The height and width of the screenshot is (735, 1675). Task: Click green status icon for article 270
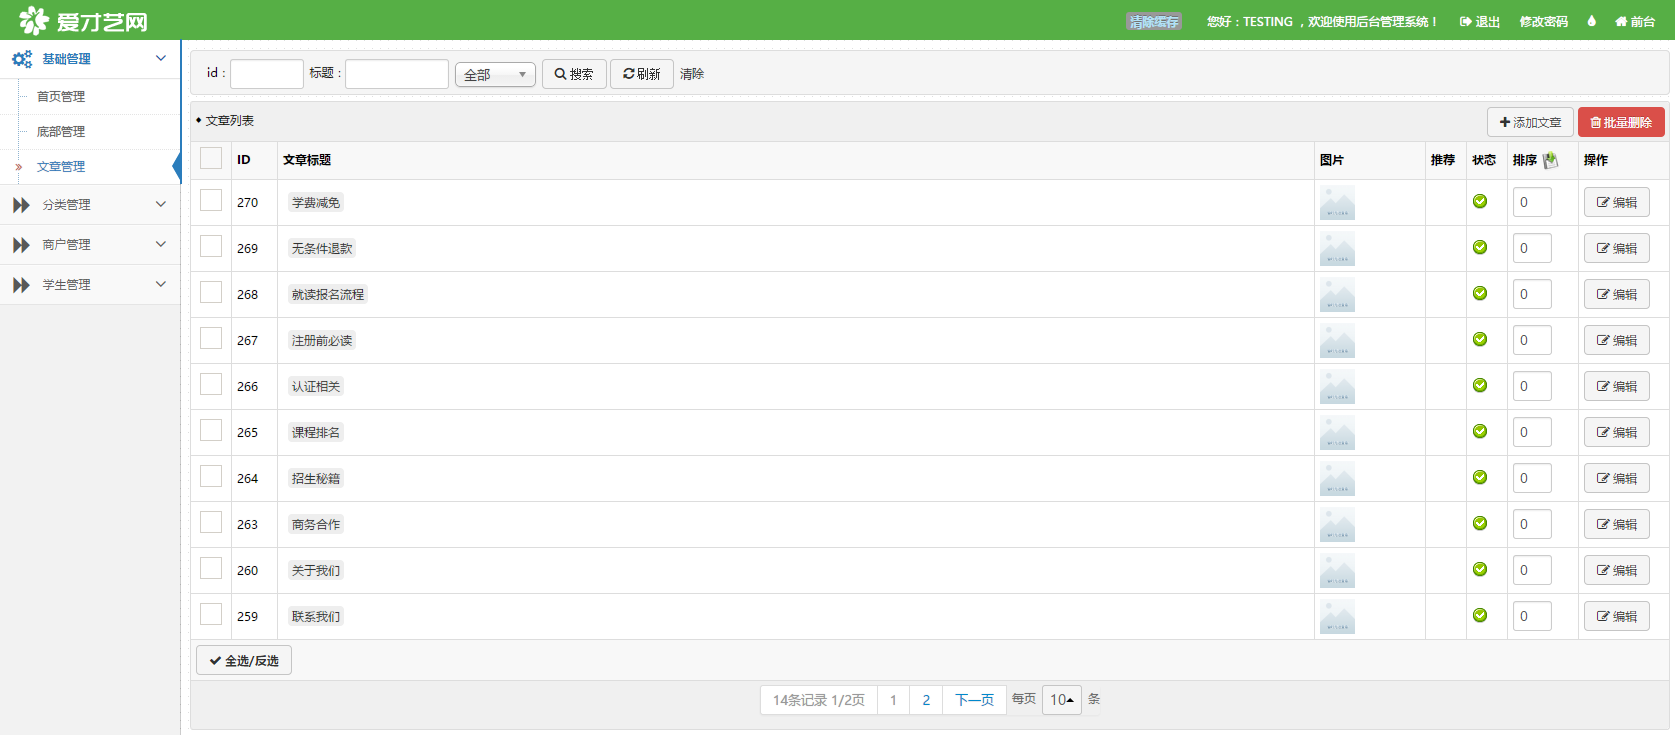[1479, 202]
